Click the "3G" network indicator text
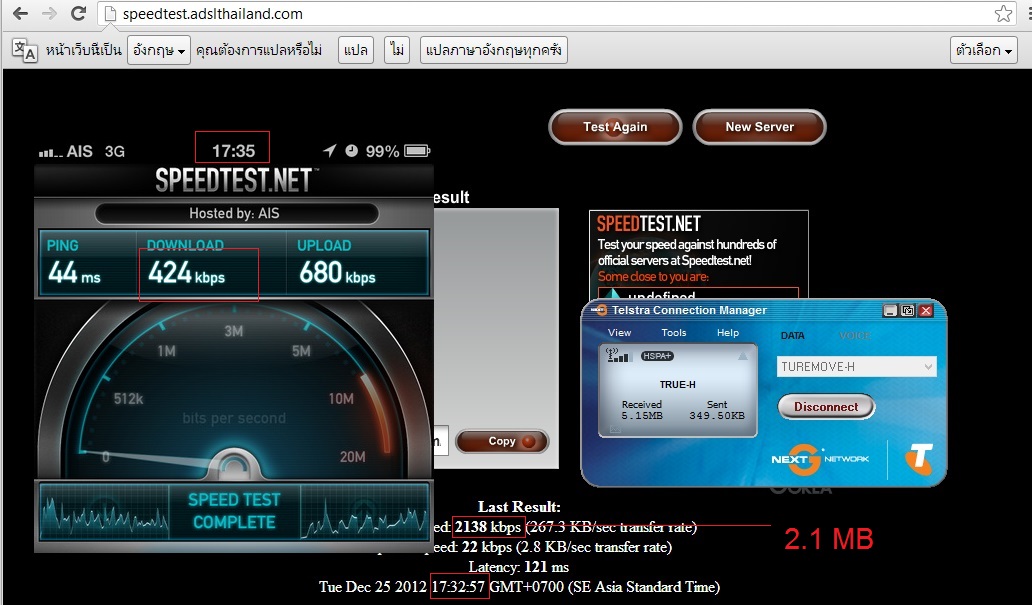1032x605 pixels. 115,151
